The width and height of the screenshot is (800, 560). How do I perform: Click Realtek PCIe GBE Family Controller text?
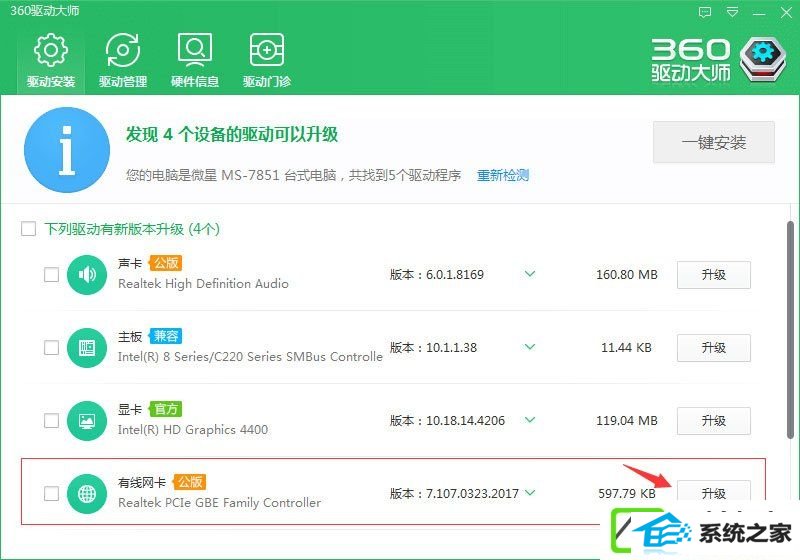tap(219, 503)
